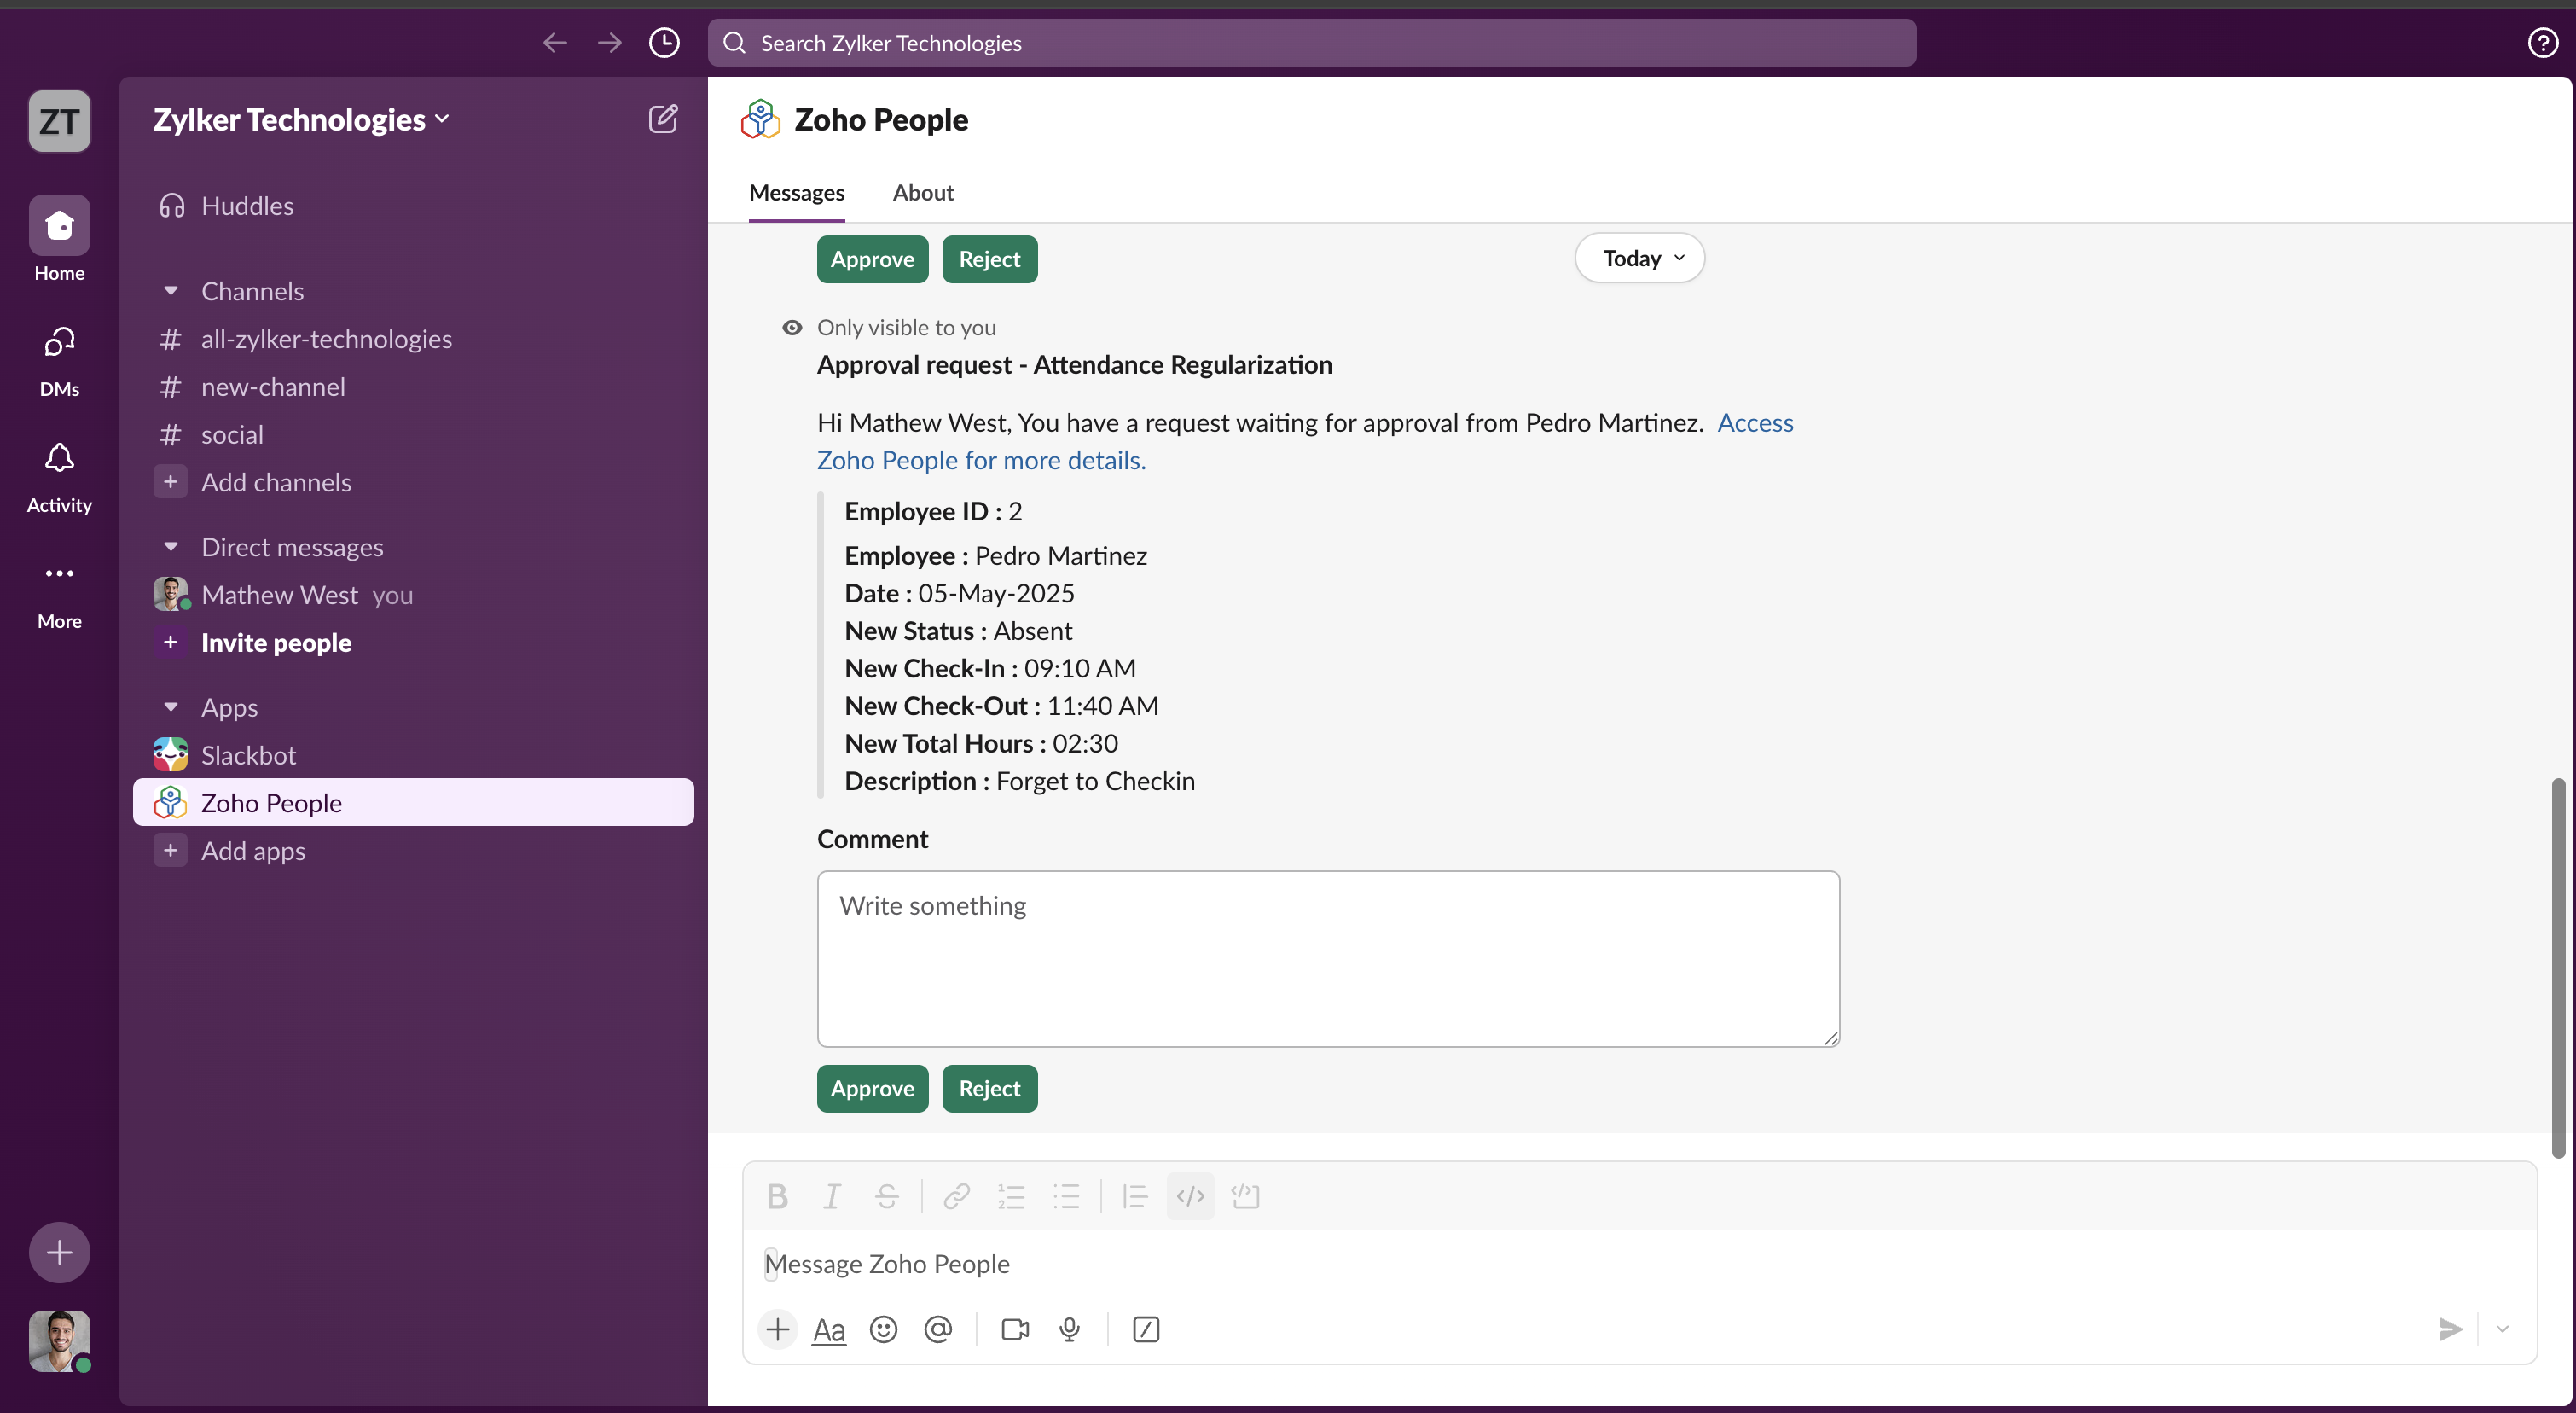Click the Comment Write something field
2576x1413 pixels.
tap(1328, 958)
